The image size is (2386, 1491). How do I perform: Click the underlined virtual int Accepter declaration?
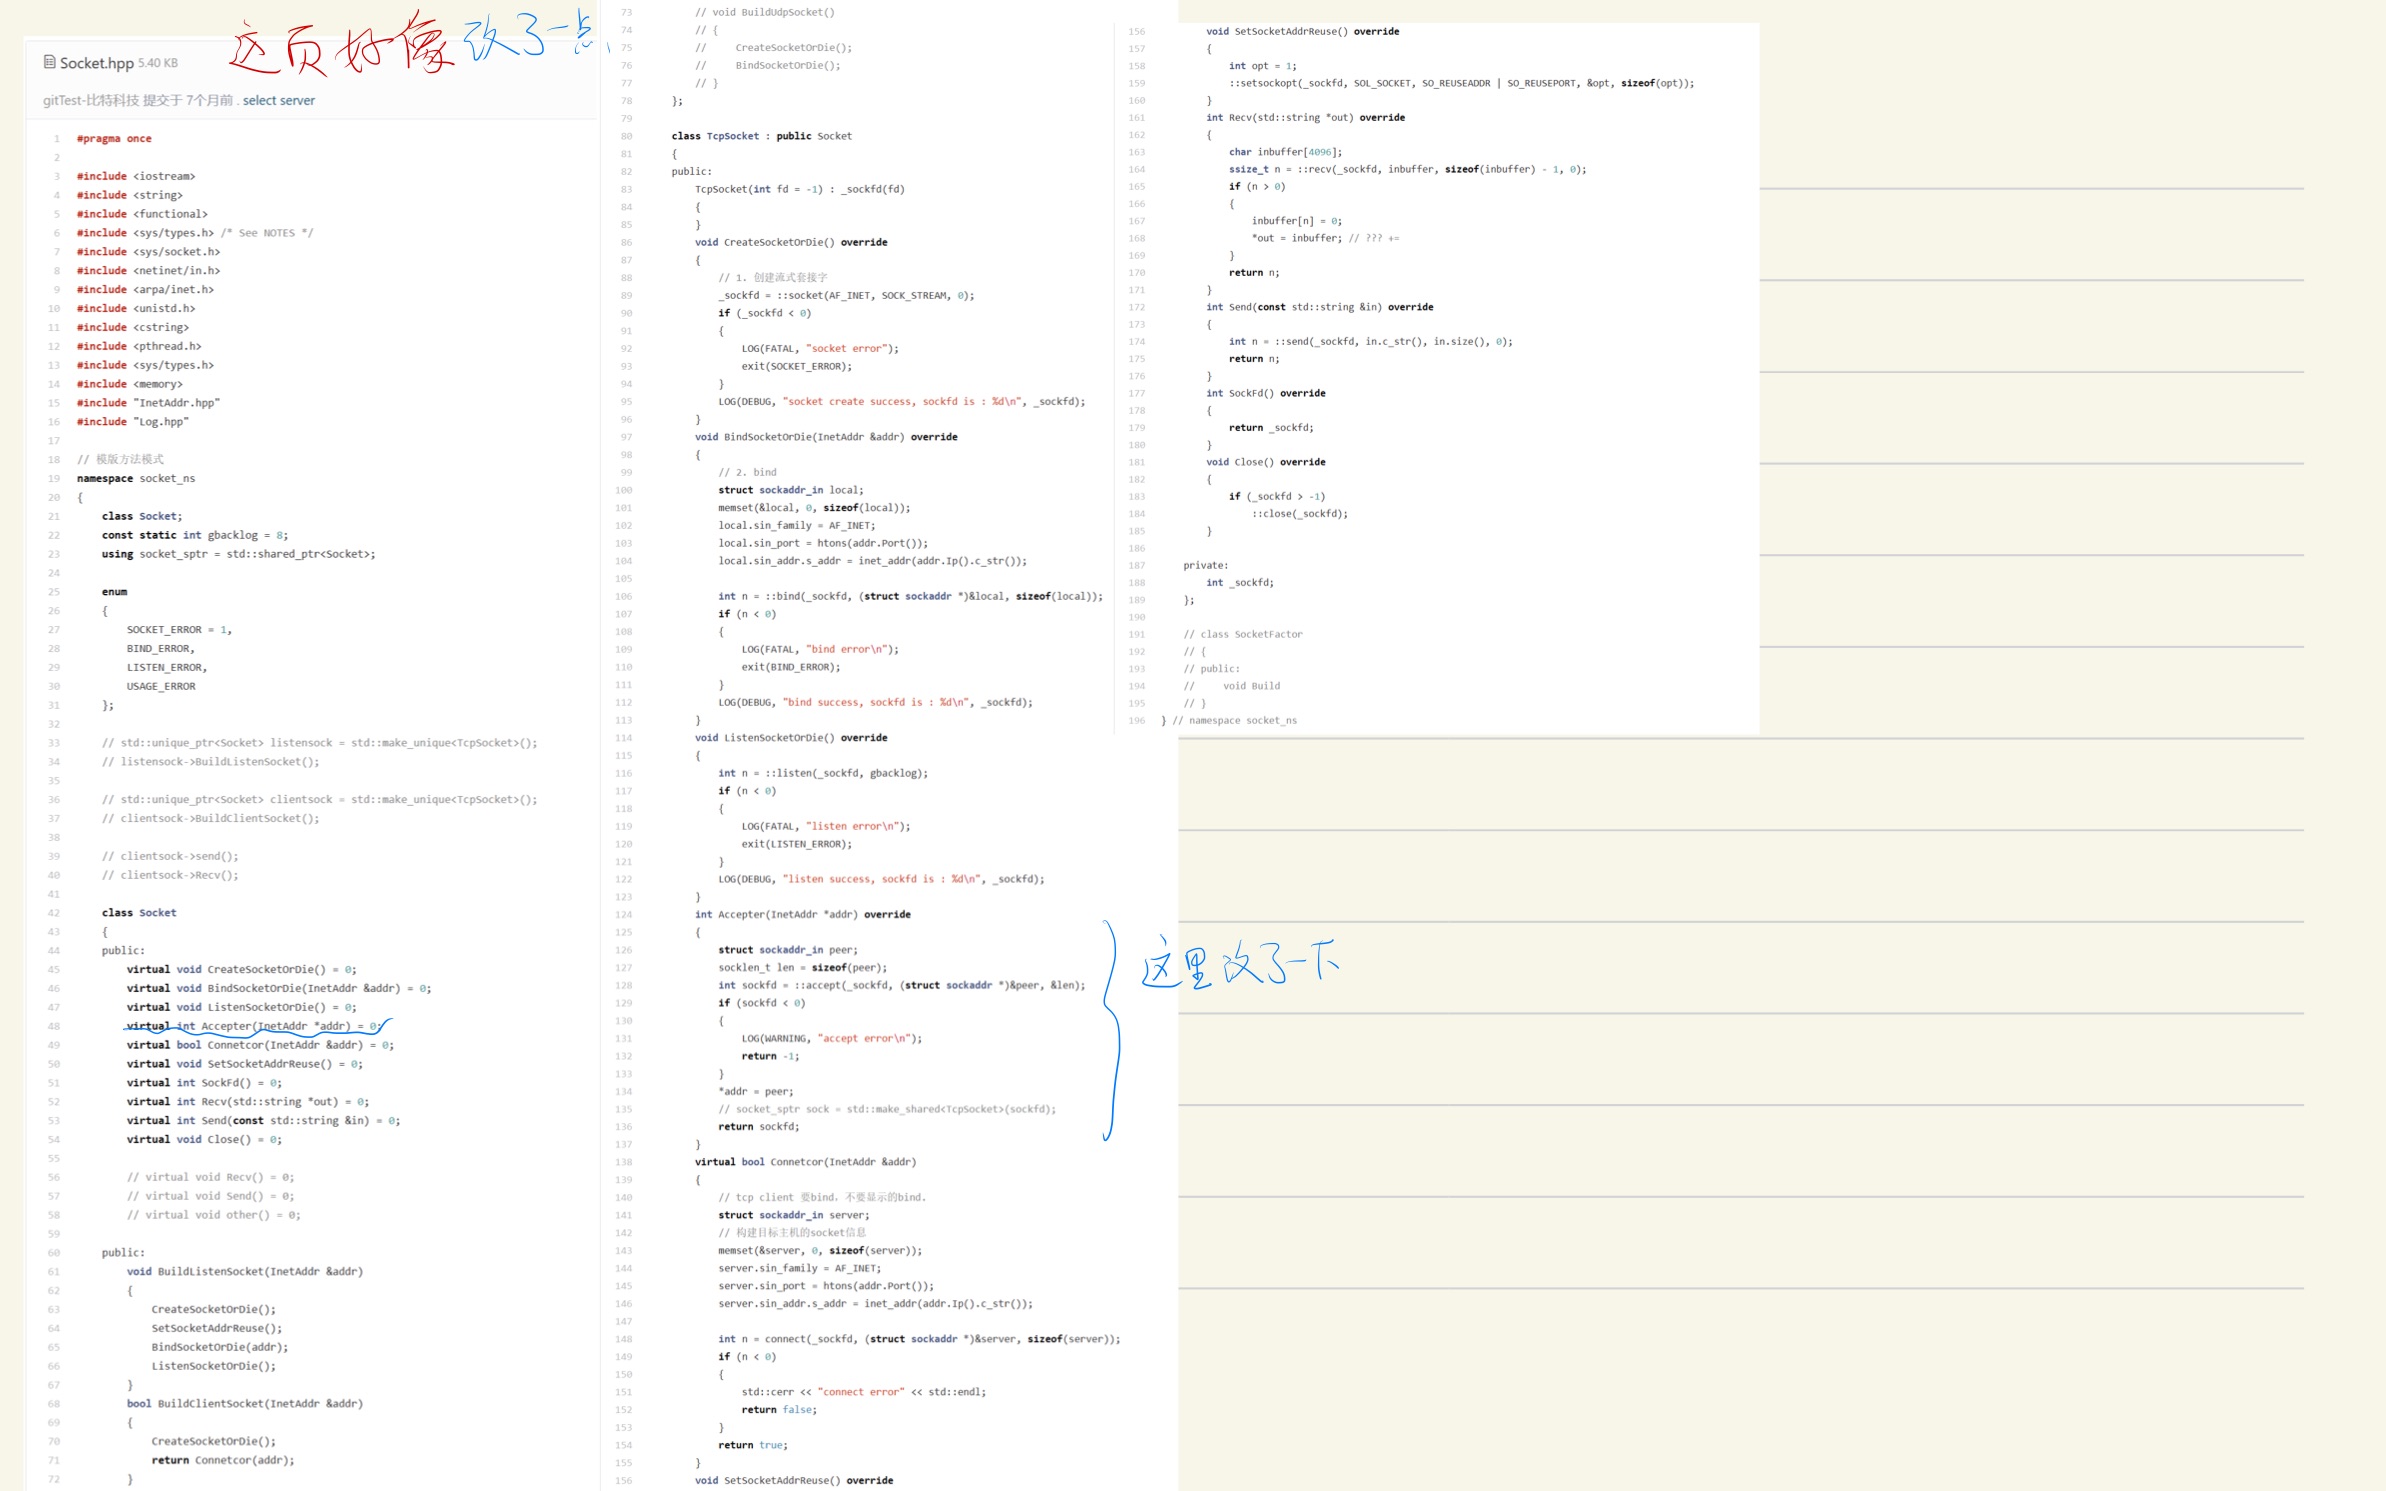point(255,1026)
